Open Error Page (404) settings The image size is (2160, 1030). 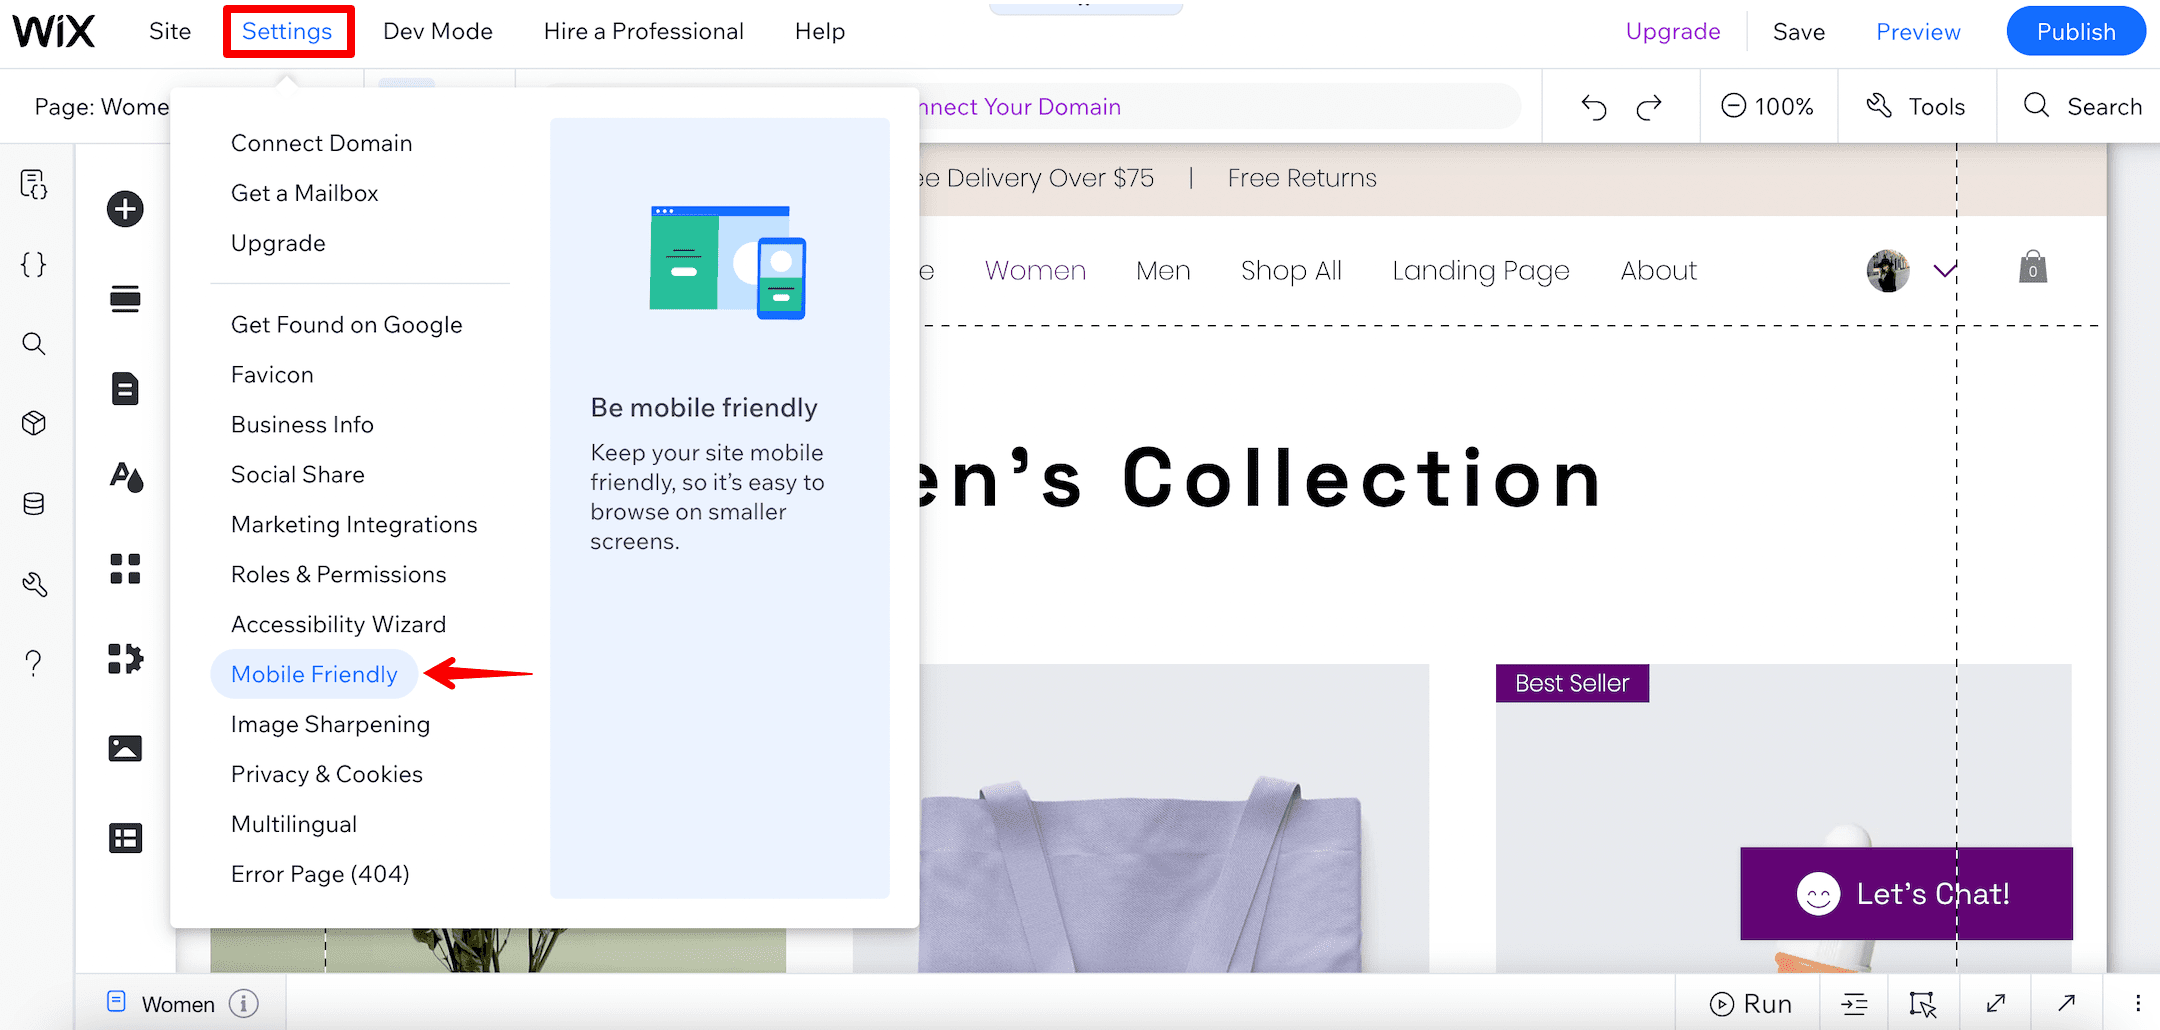320,875
